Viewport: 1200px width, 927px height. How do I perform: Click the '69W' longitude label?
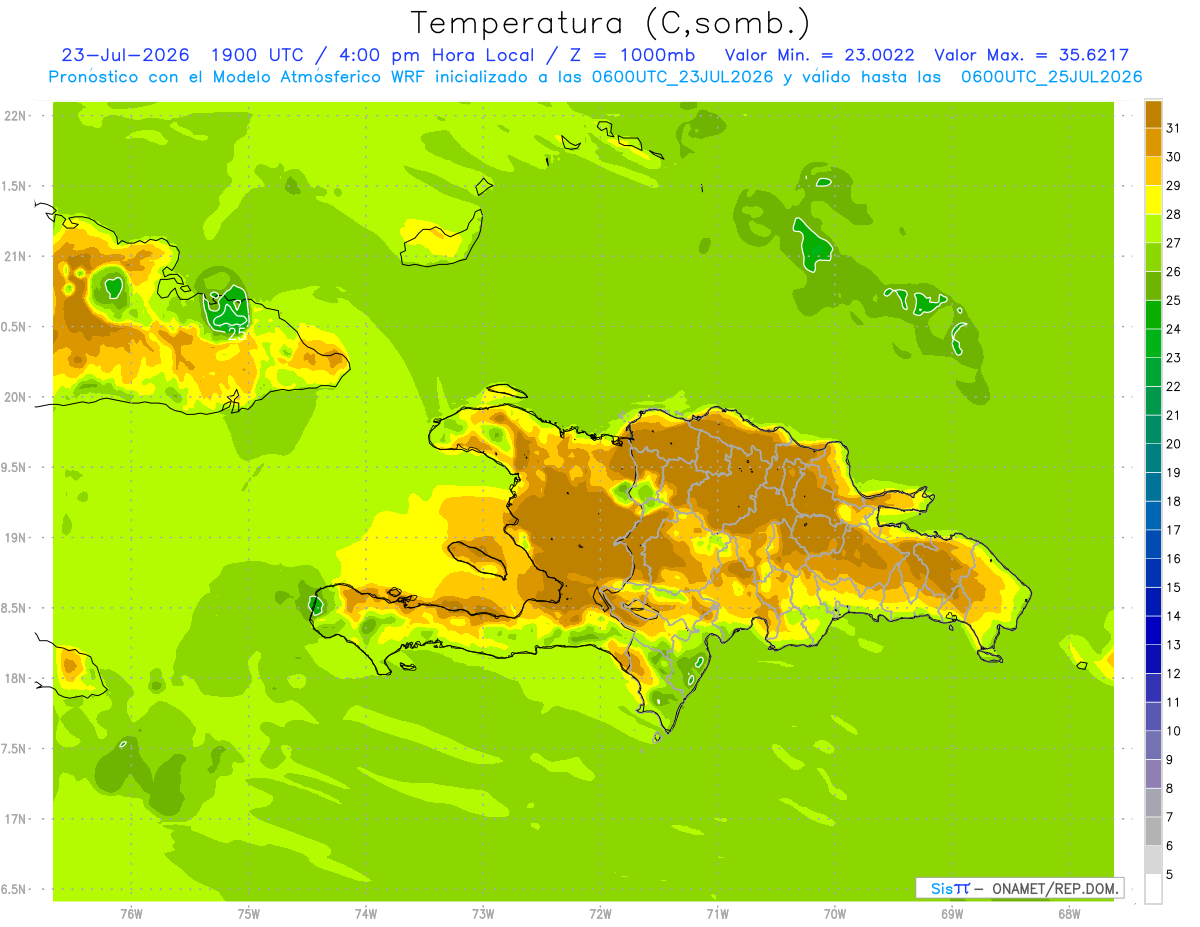point(952,914)
